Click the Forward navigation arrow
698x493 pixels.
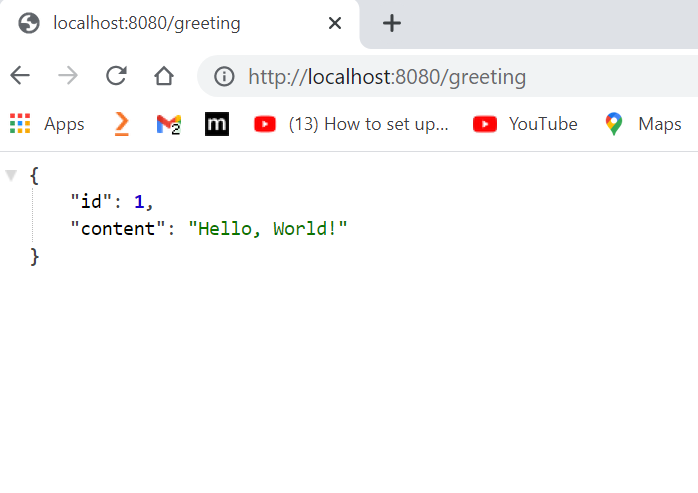point(68,76)
